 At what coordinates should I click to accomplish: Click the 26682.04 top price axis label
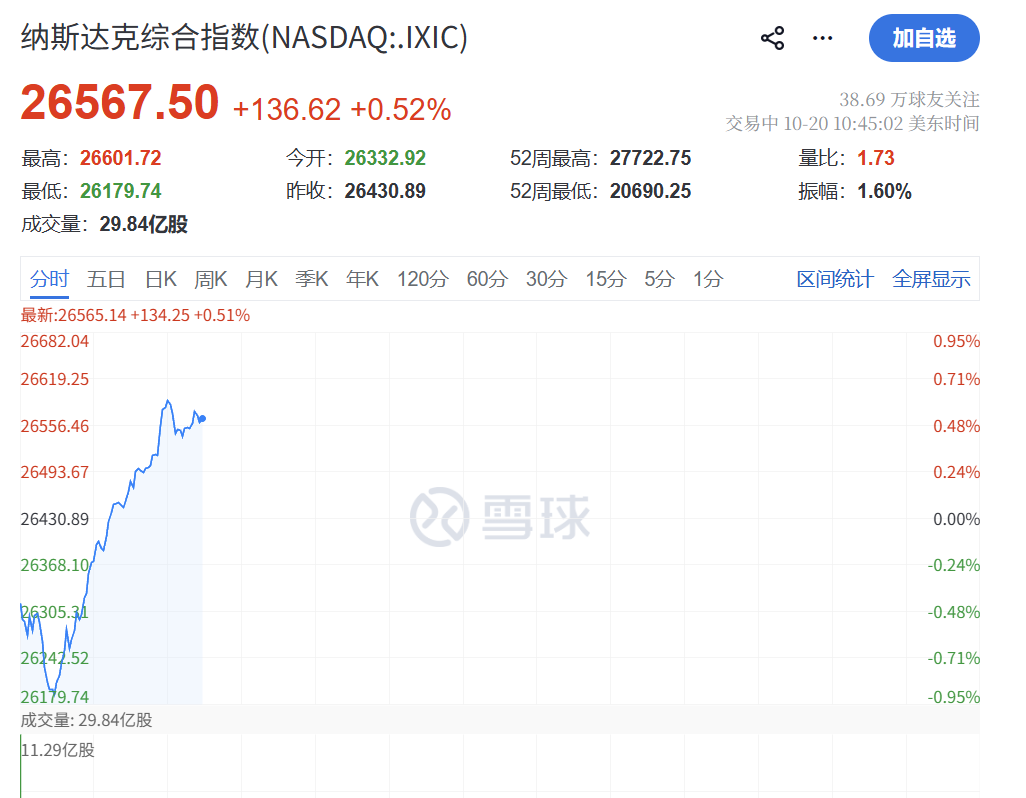[54, 341]
